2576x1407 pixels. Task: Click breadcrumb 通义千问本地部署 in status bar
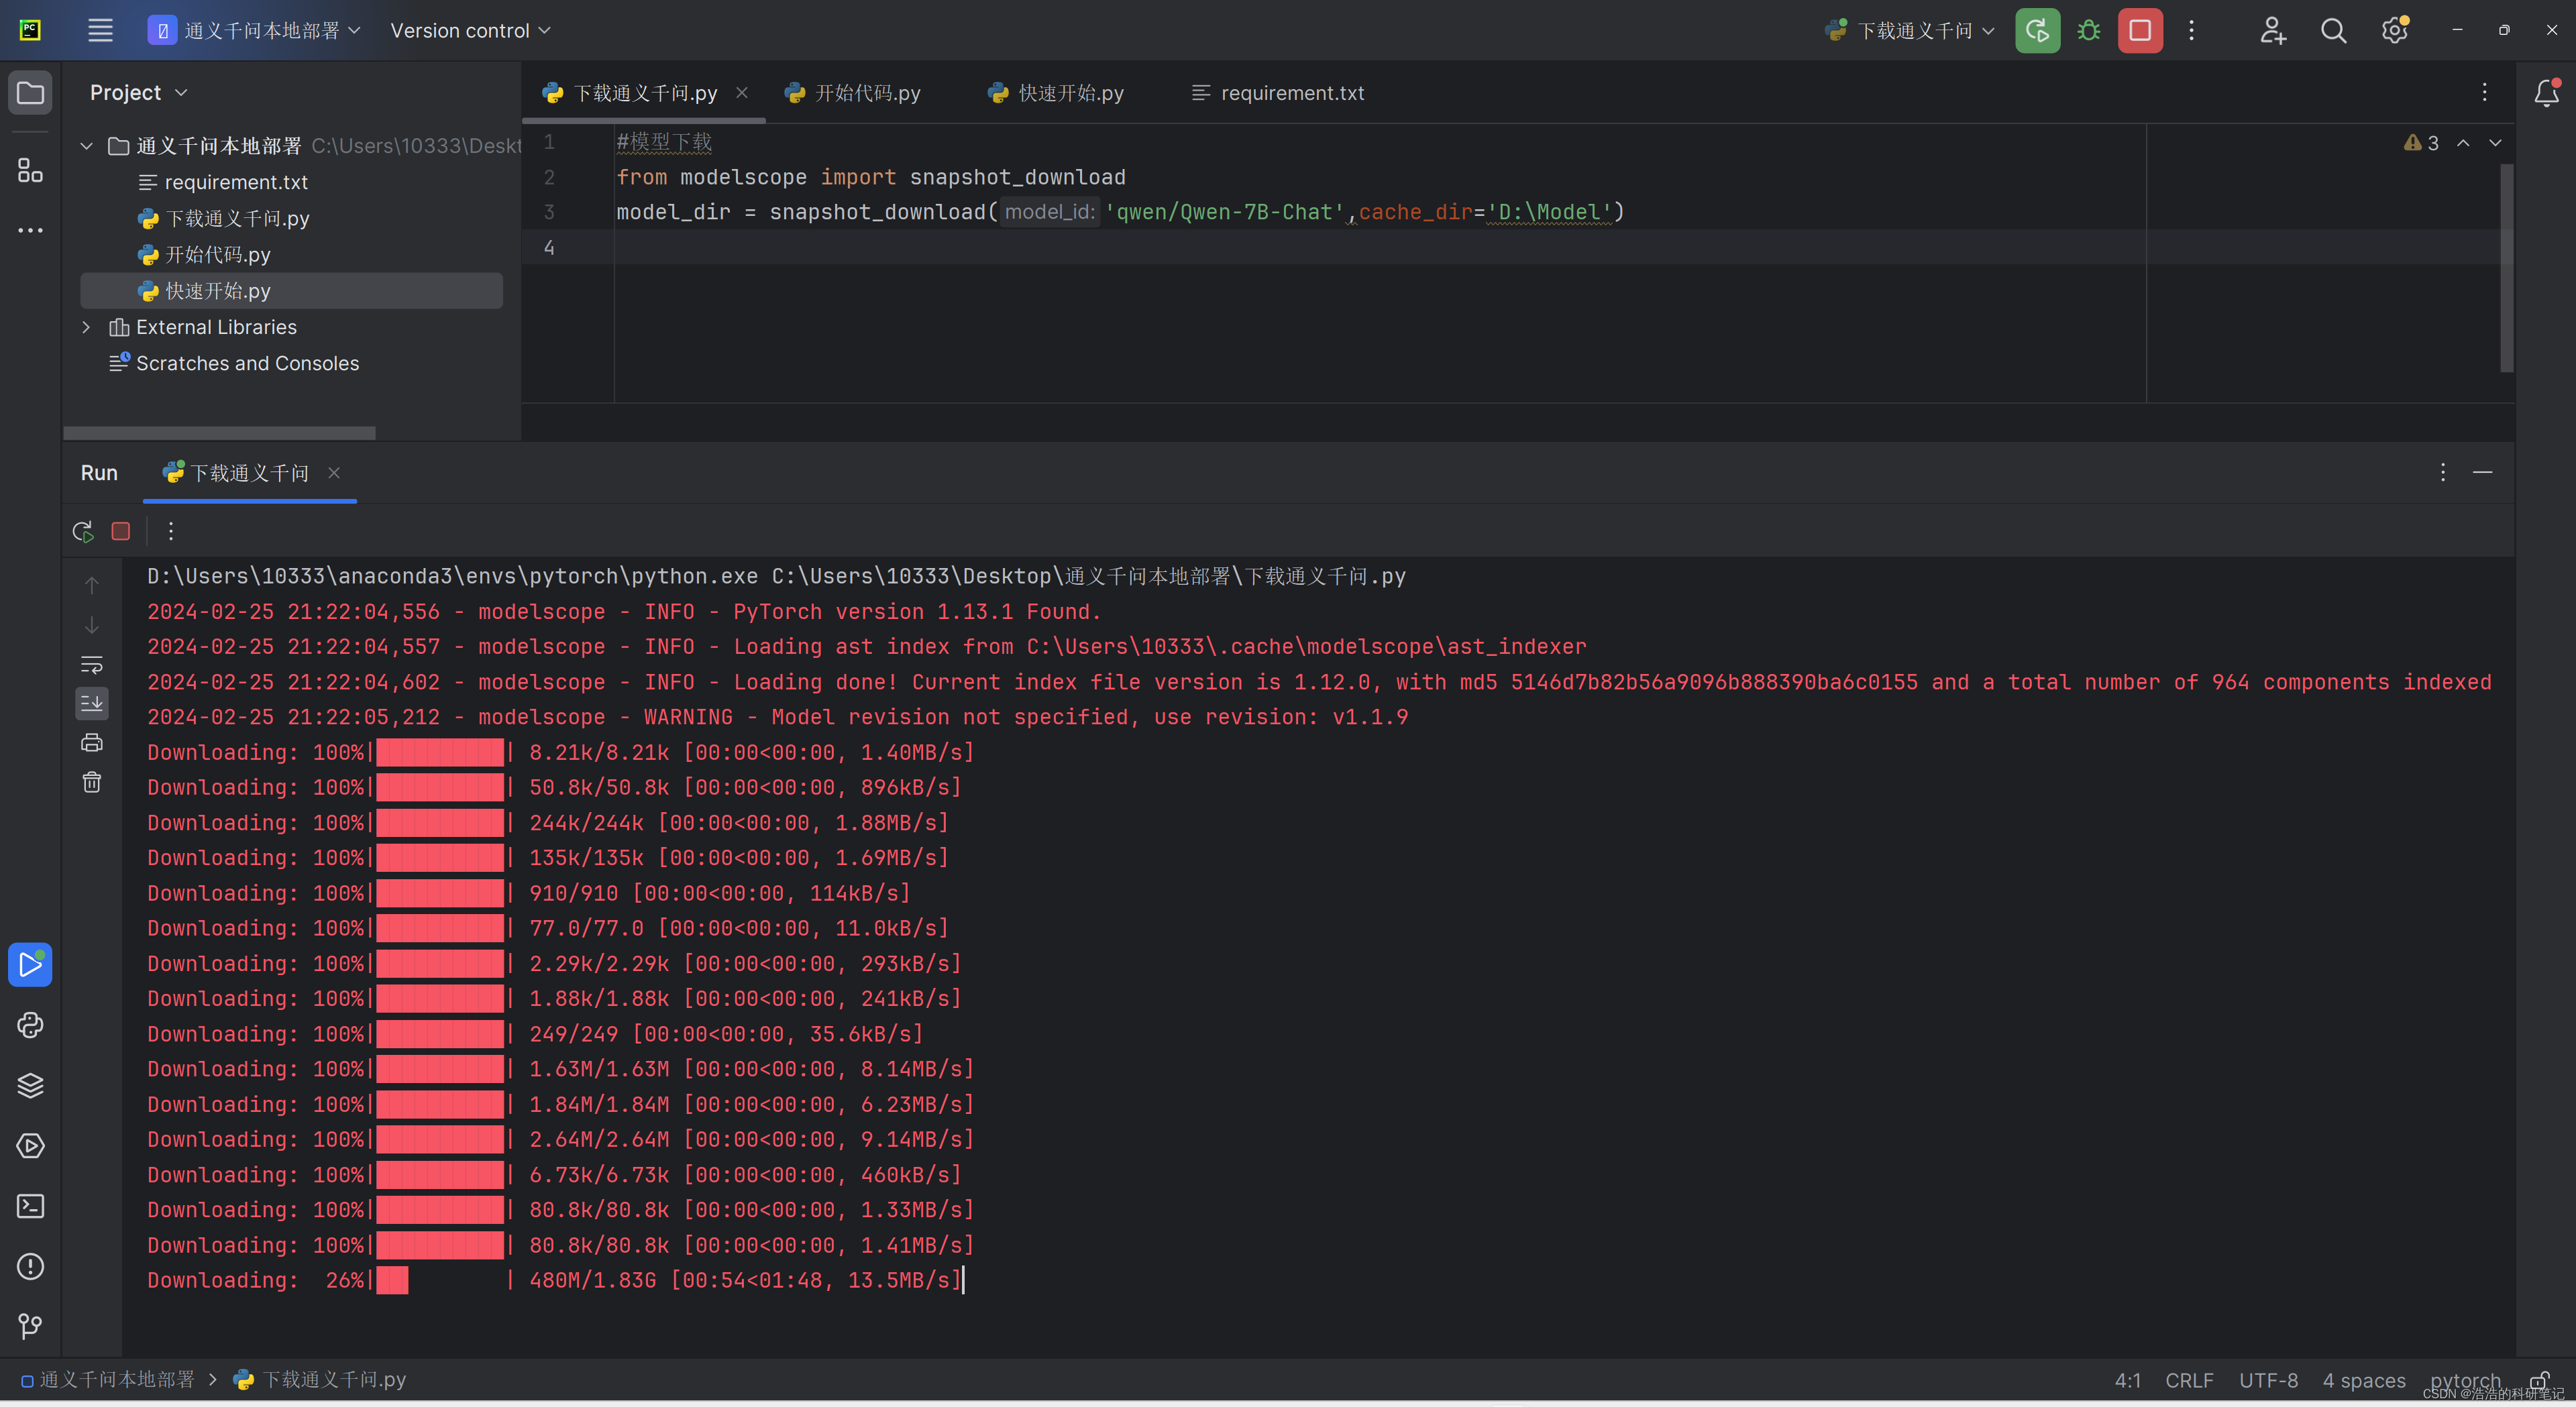(108, 1380)
